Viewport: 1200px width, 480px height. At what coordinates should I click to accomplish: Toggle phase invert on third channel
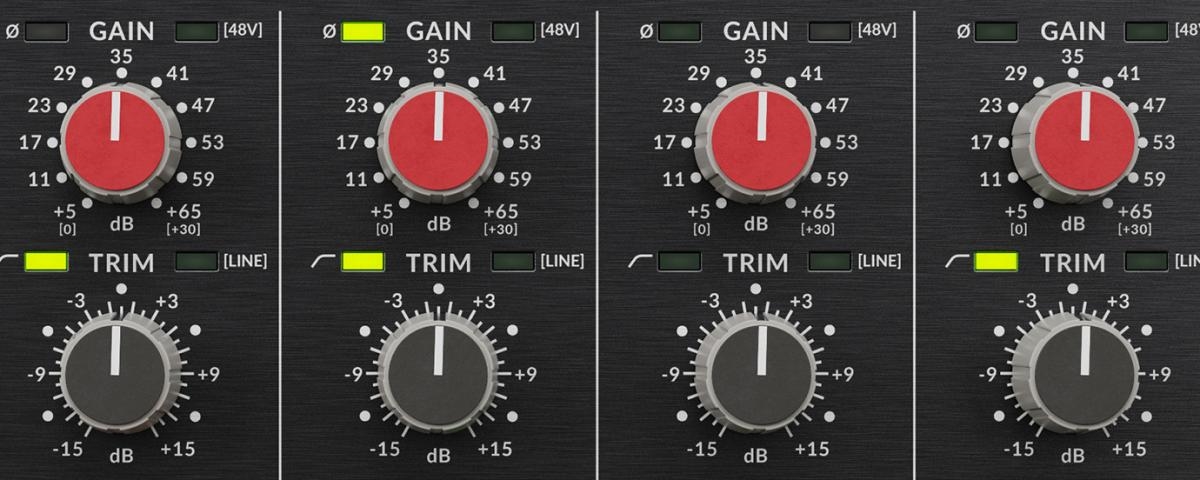[679, 31]
